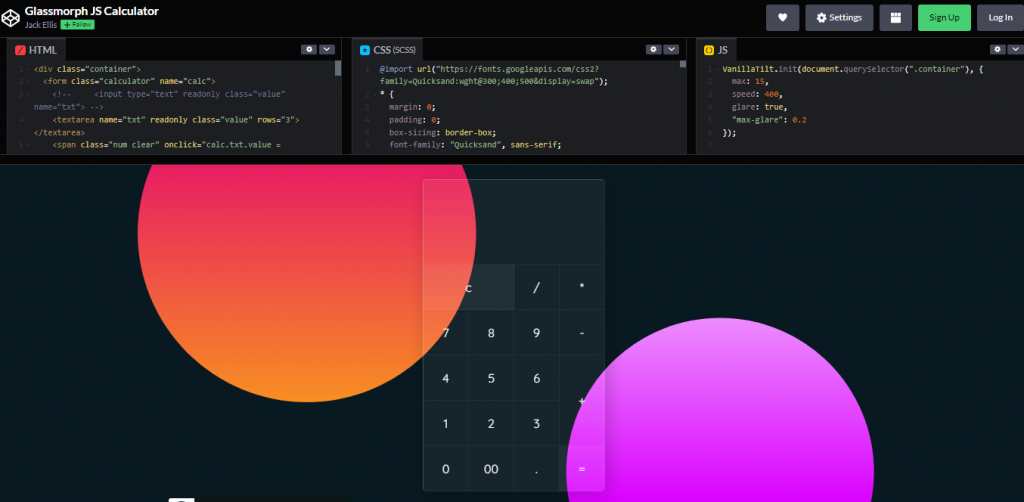This screenshot has height=502, width=1024.
Task: Click the yellow JS panel icon
Action: (x=709, y=50)
